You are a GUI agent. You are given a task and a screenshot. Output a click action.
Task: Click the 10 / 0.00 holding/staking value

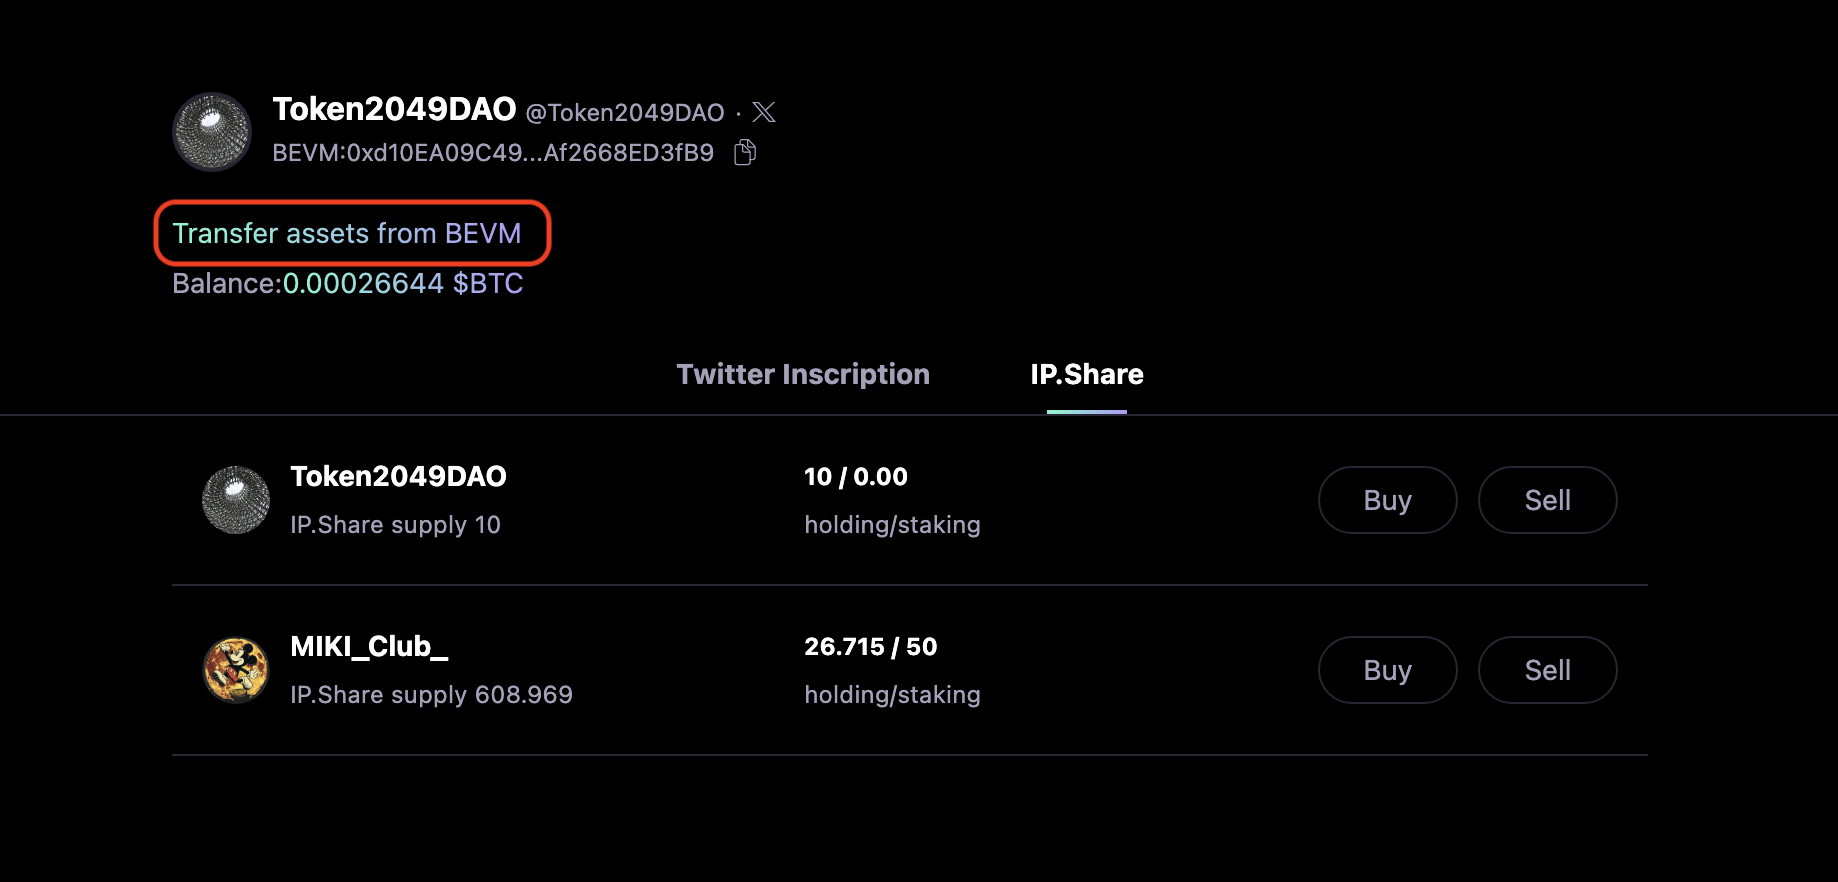point(856,477)
